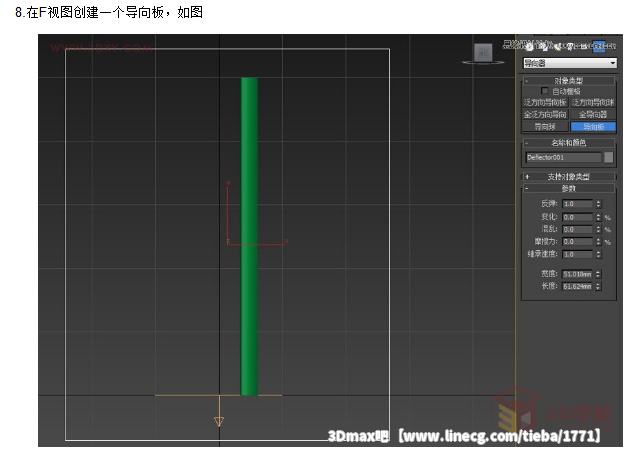Click the 导向球 button
Screen dimensions: 640x455
[545, 127]
